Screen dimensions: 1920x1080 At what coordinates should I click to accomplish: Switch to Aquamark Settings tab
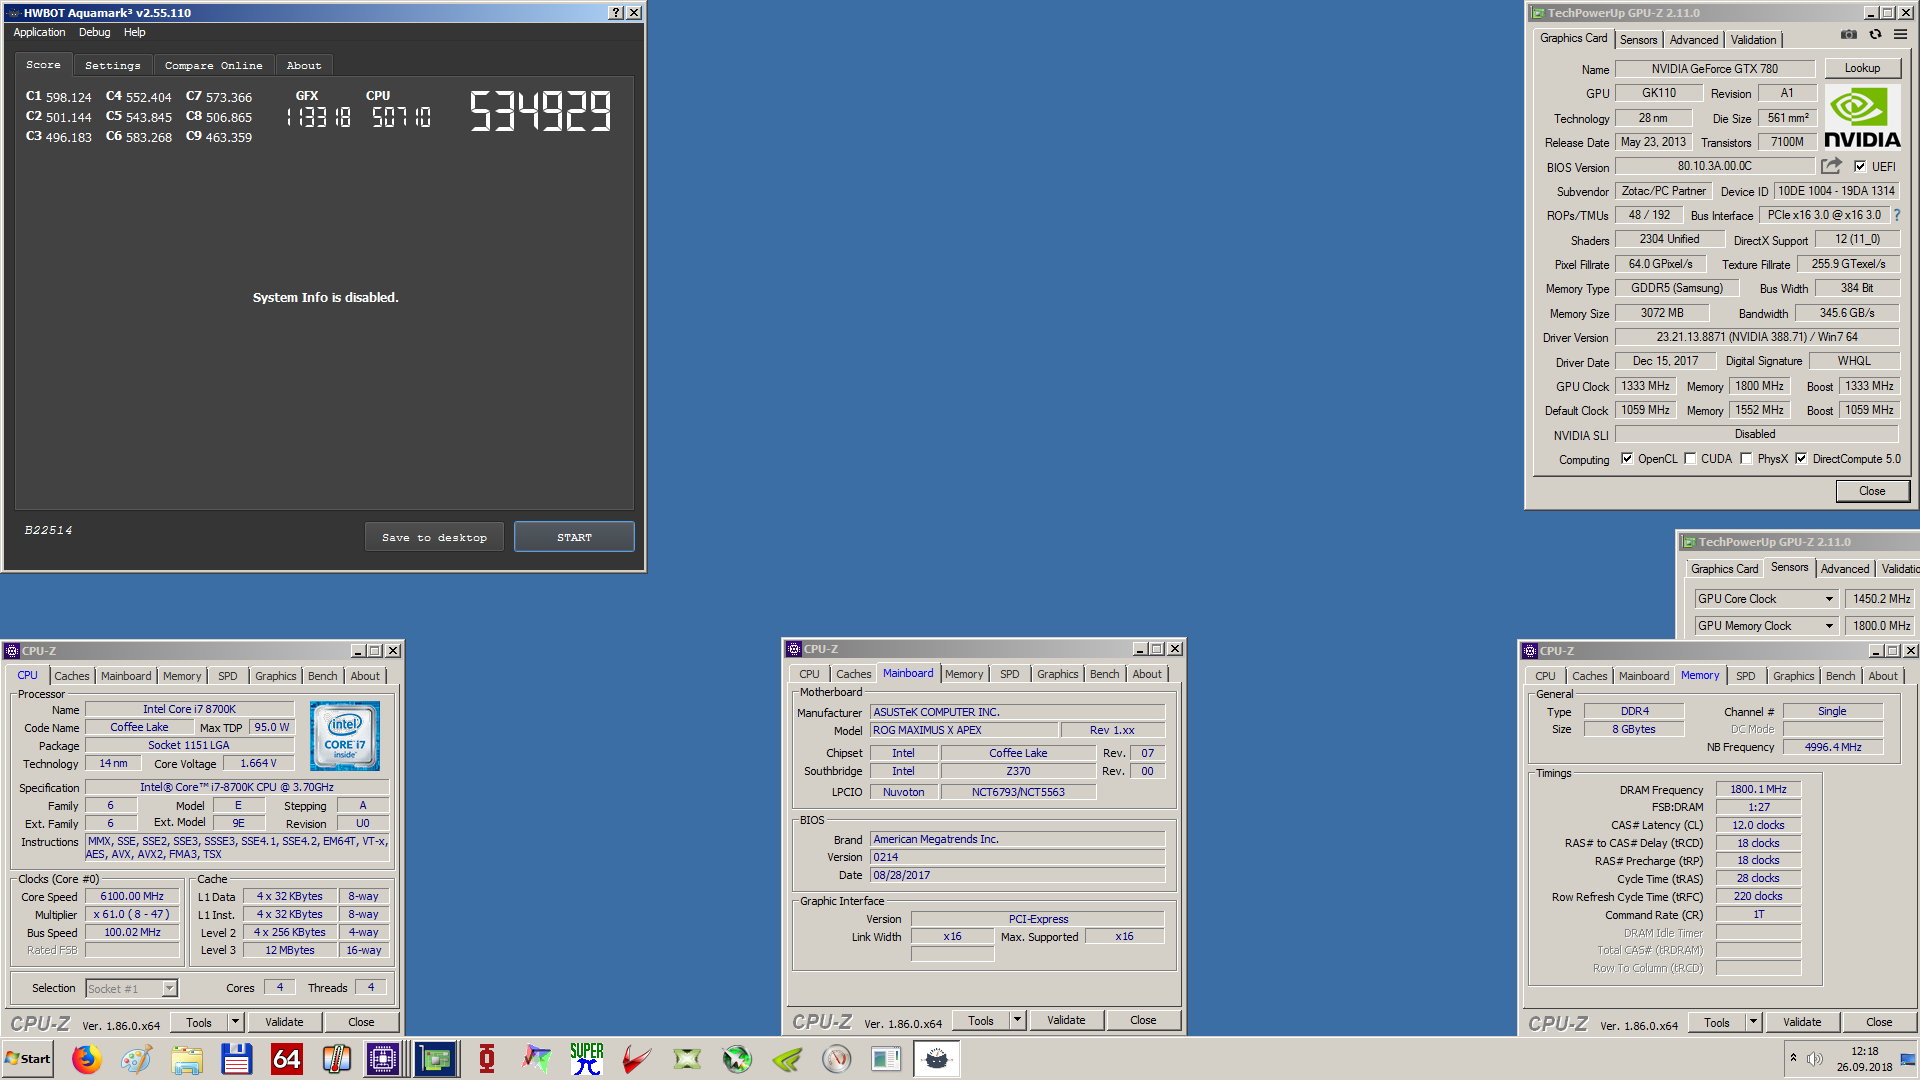click(113, 65)
